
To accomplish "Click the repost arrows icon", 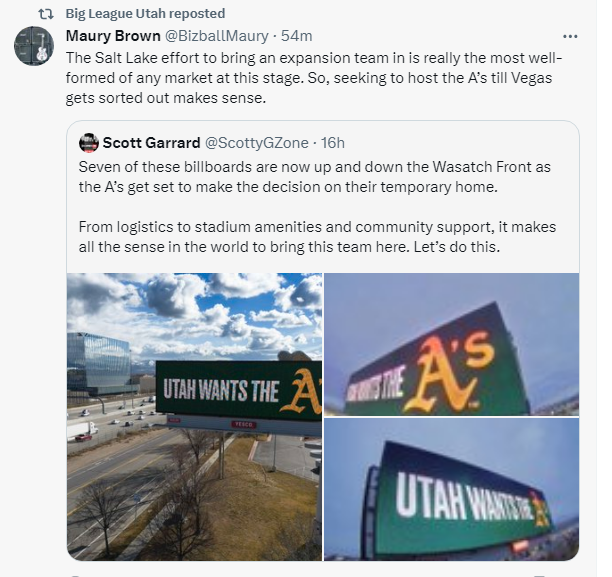I will [x=44, y=14].
